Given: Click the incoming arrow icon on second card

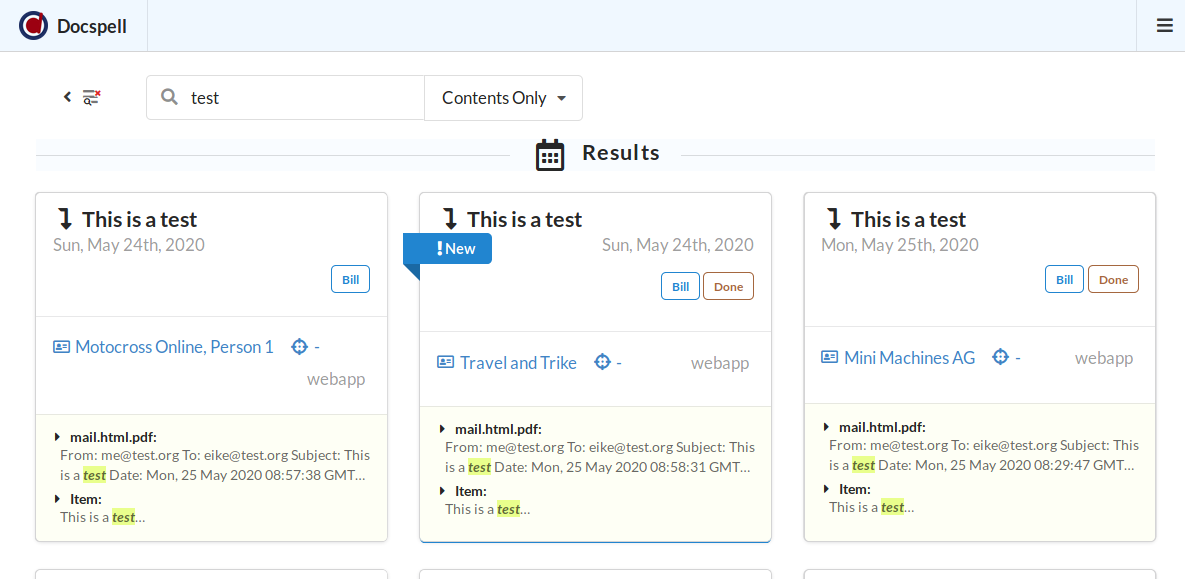Looking at the screenshot, I should 450,219.
